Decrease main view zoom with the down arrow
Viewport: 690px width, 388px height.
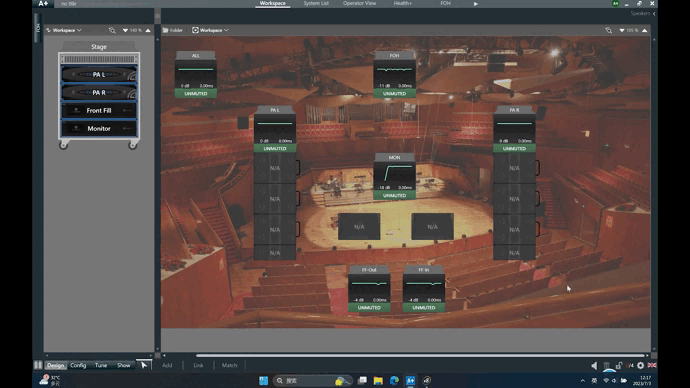[622, 30]
